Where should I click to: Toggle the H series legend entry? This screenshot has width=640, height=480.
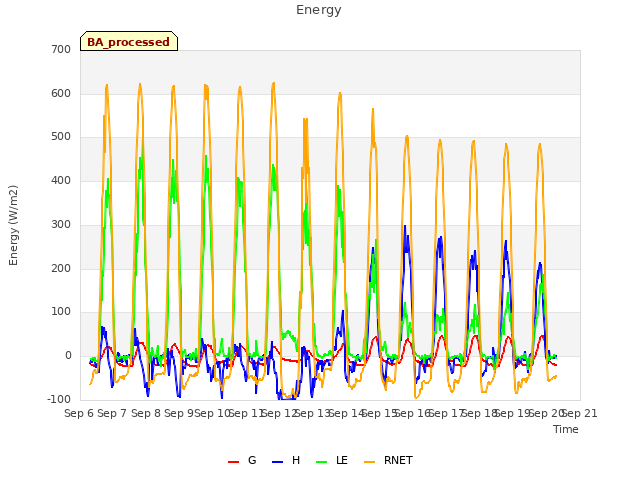[286, 460]
